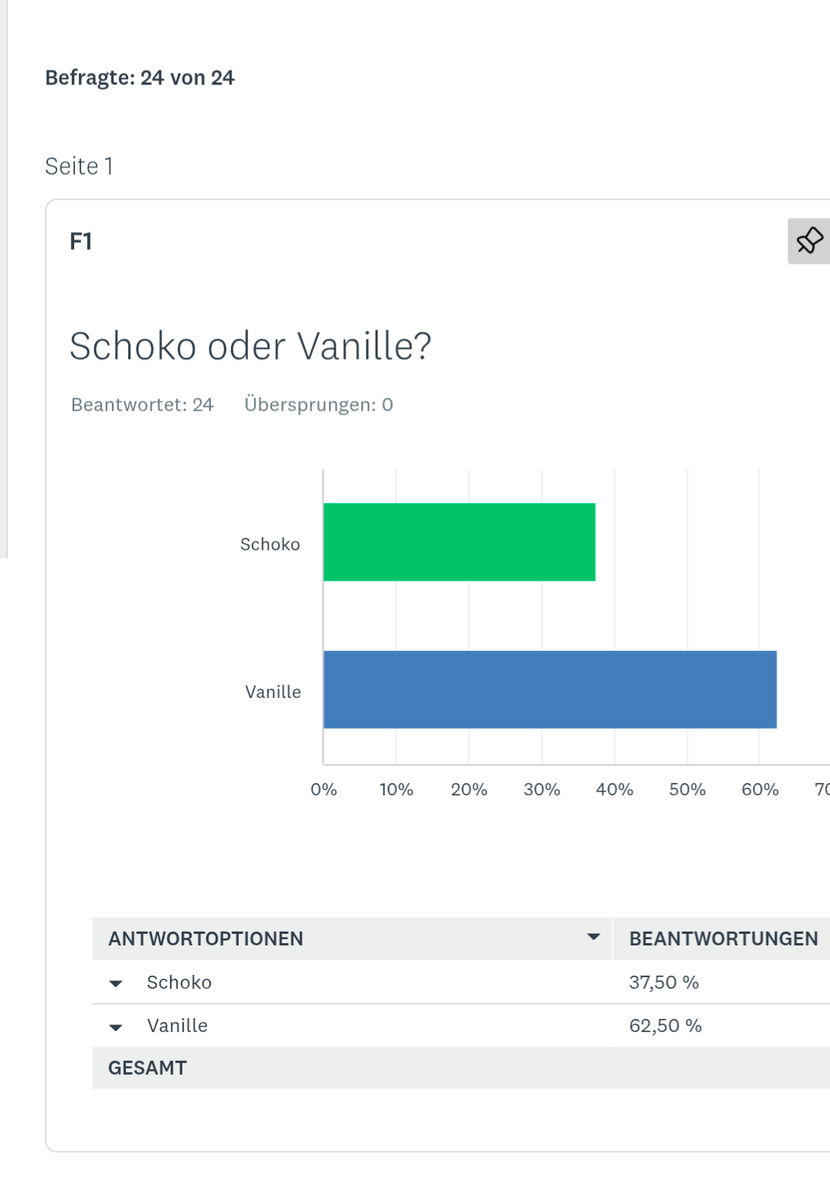This screenshot has height=1200, width=830.
Task: Open the ANTWORTOPTIONEN column sort dropdown arrow
Action: coord(593,938)
